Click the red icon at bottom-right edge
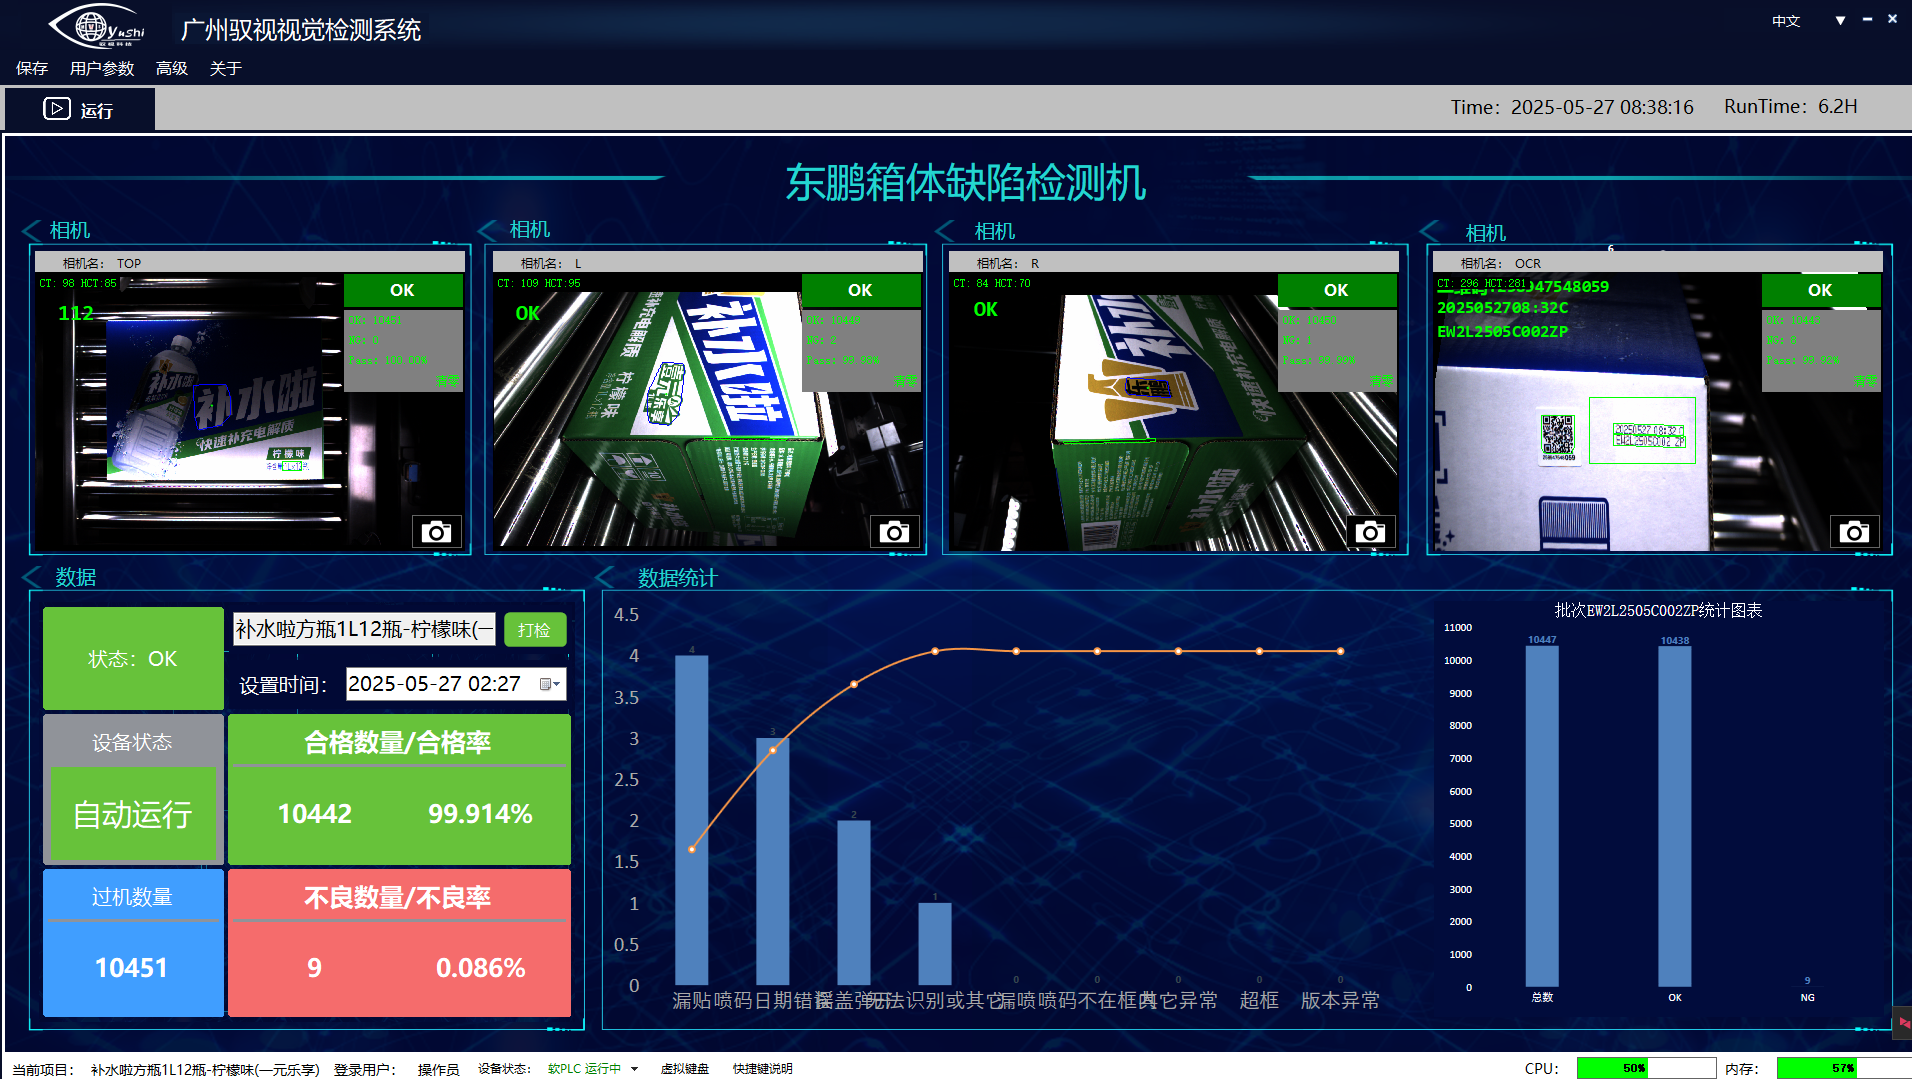This screenshot has width=1912, height=1079. pos(1903,1023)
